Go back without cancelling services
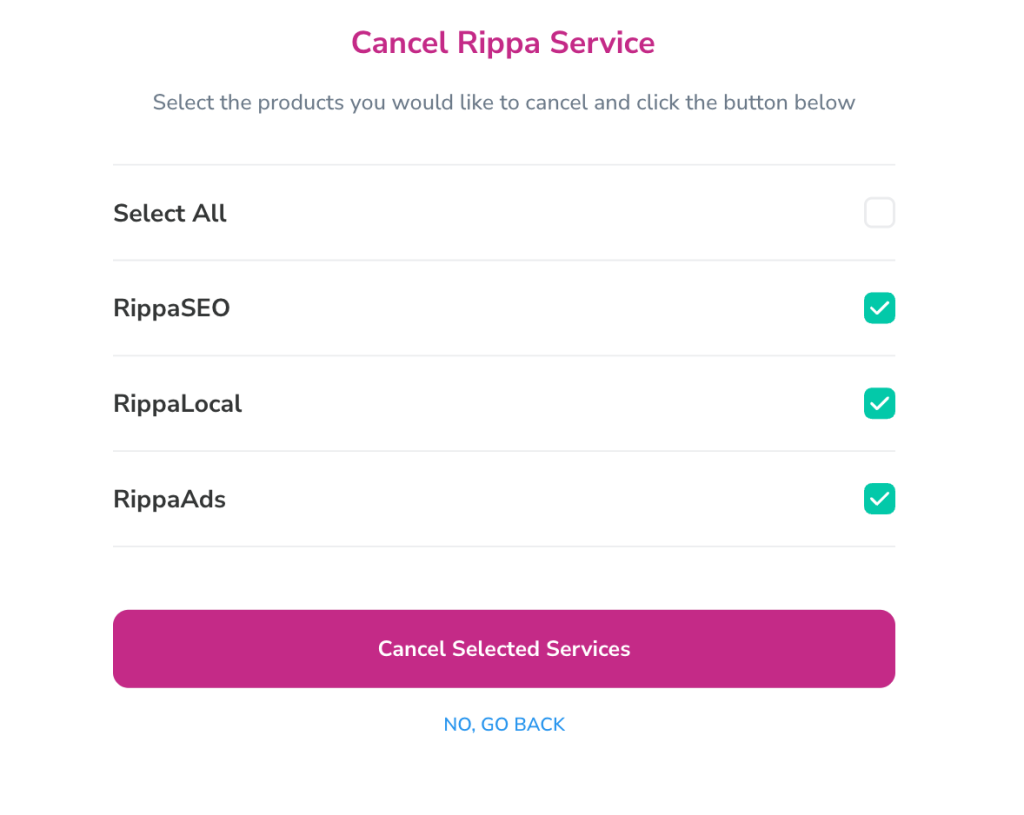This screenshot has width=1024, height=815. 504,723
